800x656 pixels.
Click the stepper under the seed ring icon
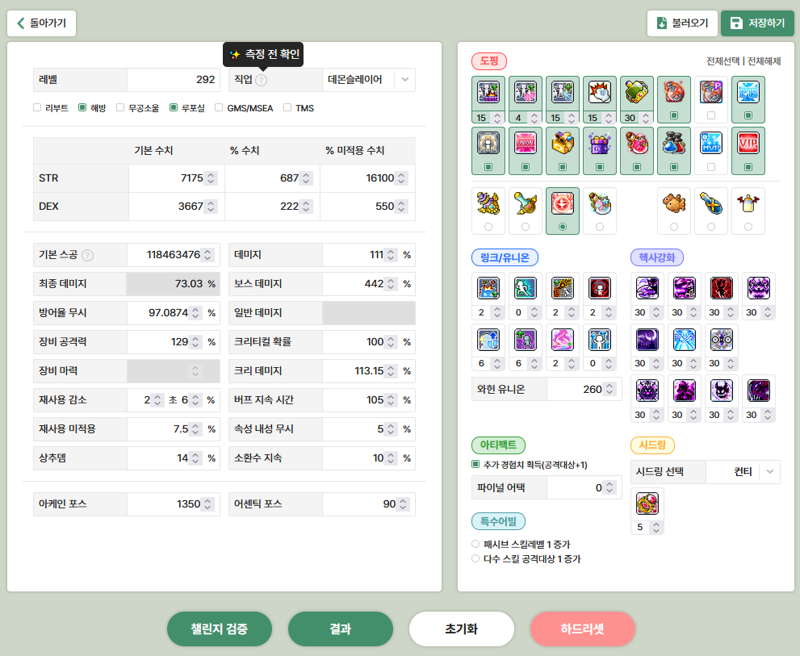(x=656, y=527)
